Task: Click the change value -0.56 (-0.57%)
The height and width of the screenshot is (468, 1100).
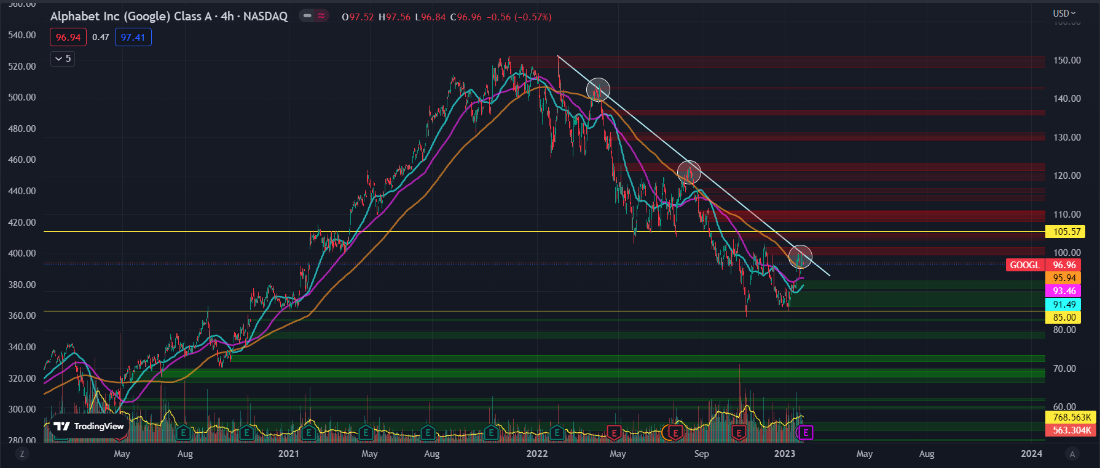Action: tap(518, 17)
